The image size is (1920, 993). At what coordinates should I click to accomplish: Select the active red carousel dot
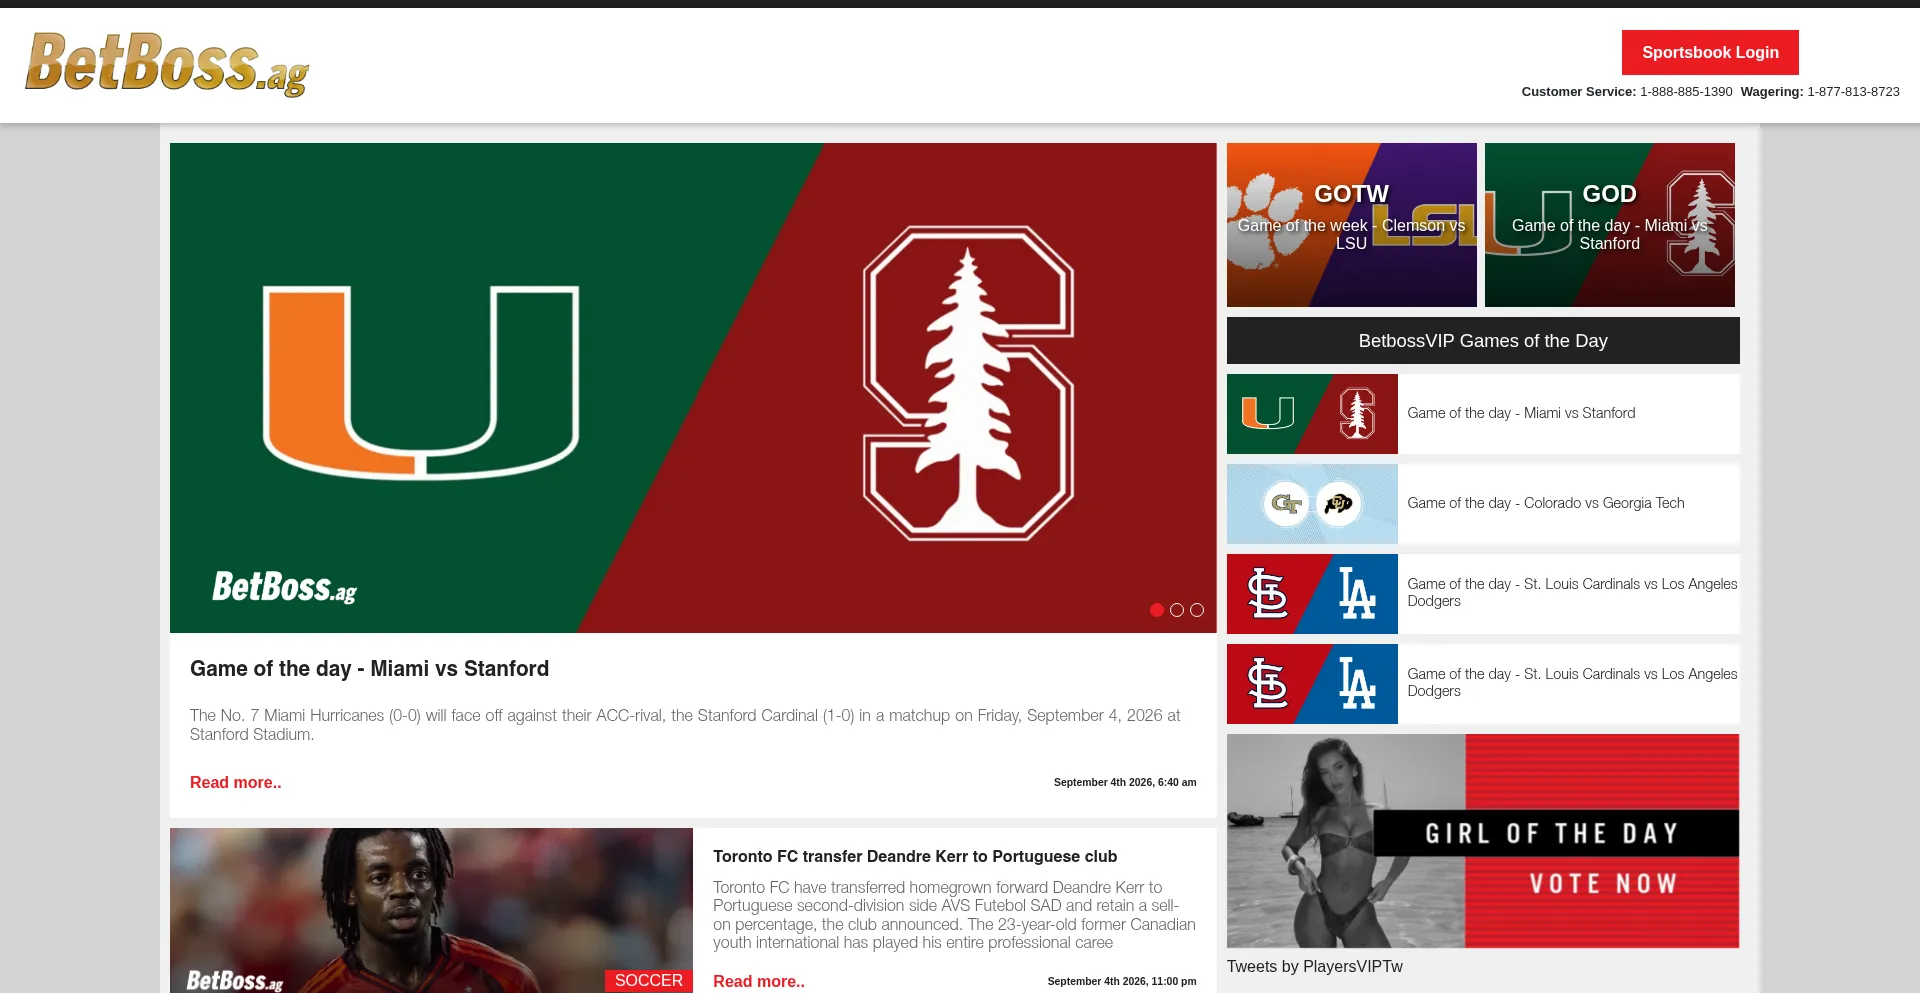click(1157, 610)
